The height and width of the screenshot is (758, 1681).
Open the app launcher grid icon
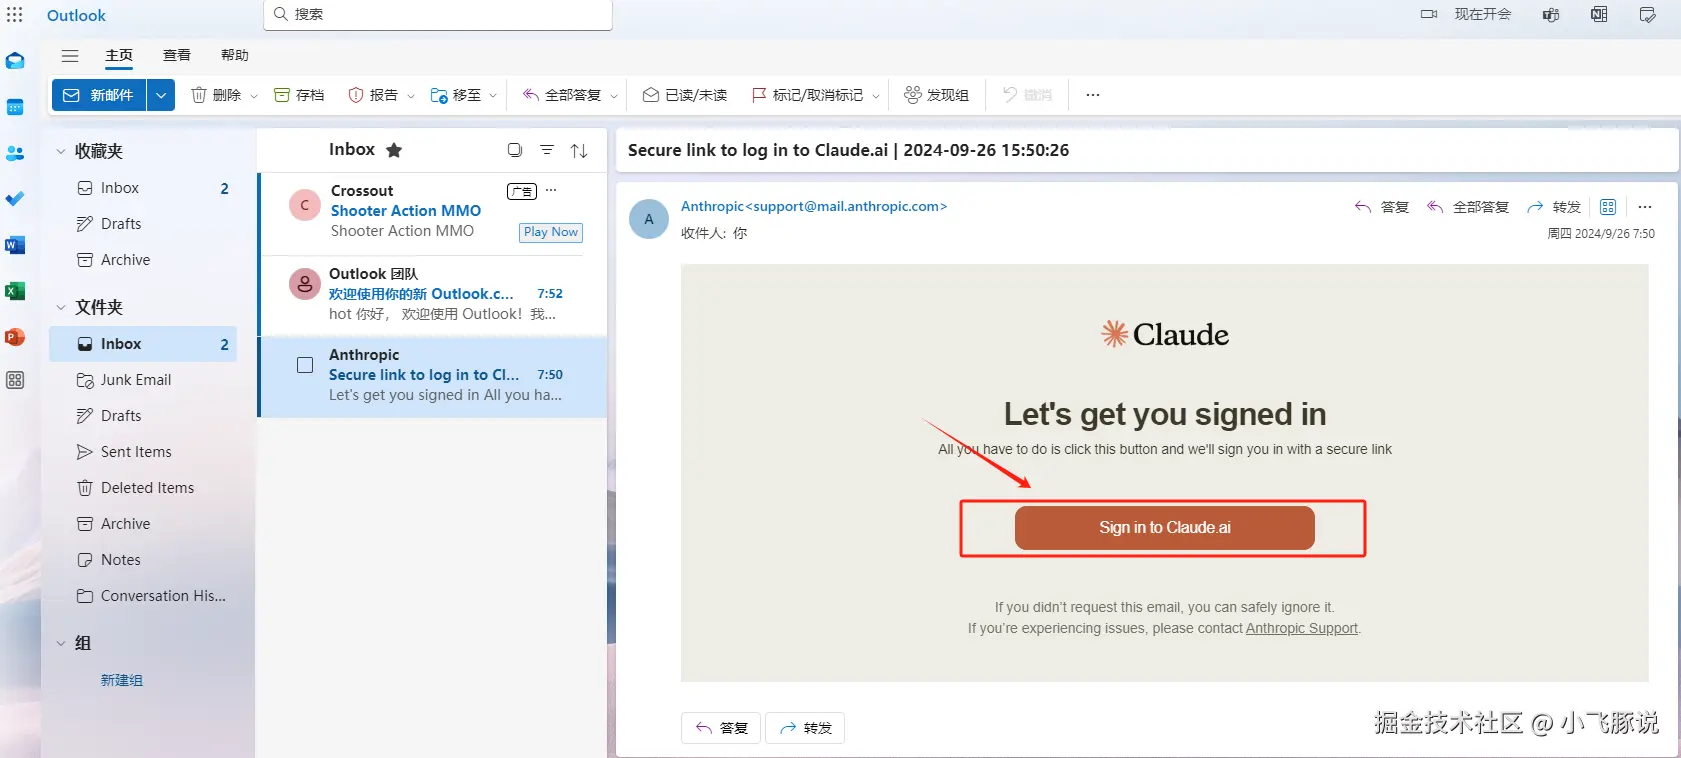(15, 15)
